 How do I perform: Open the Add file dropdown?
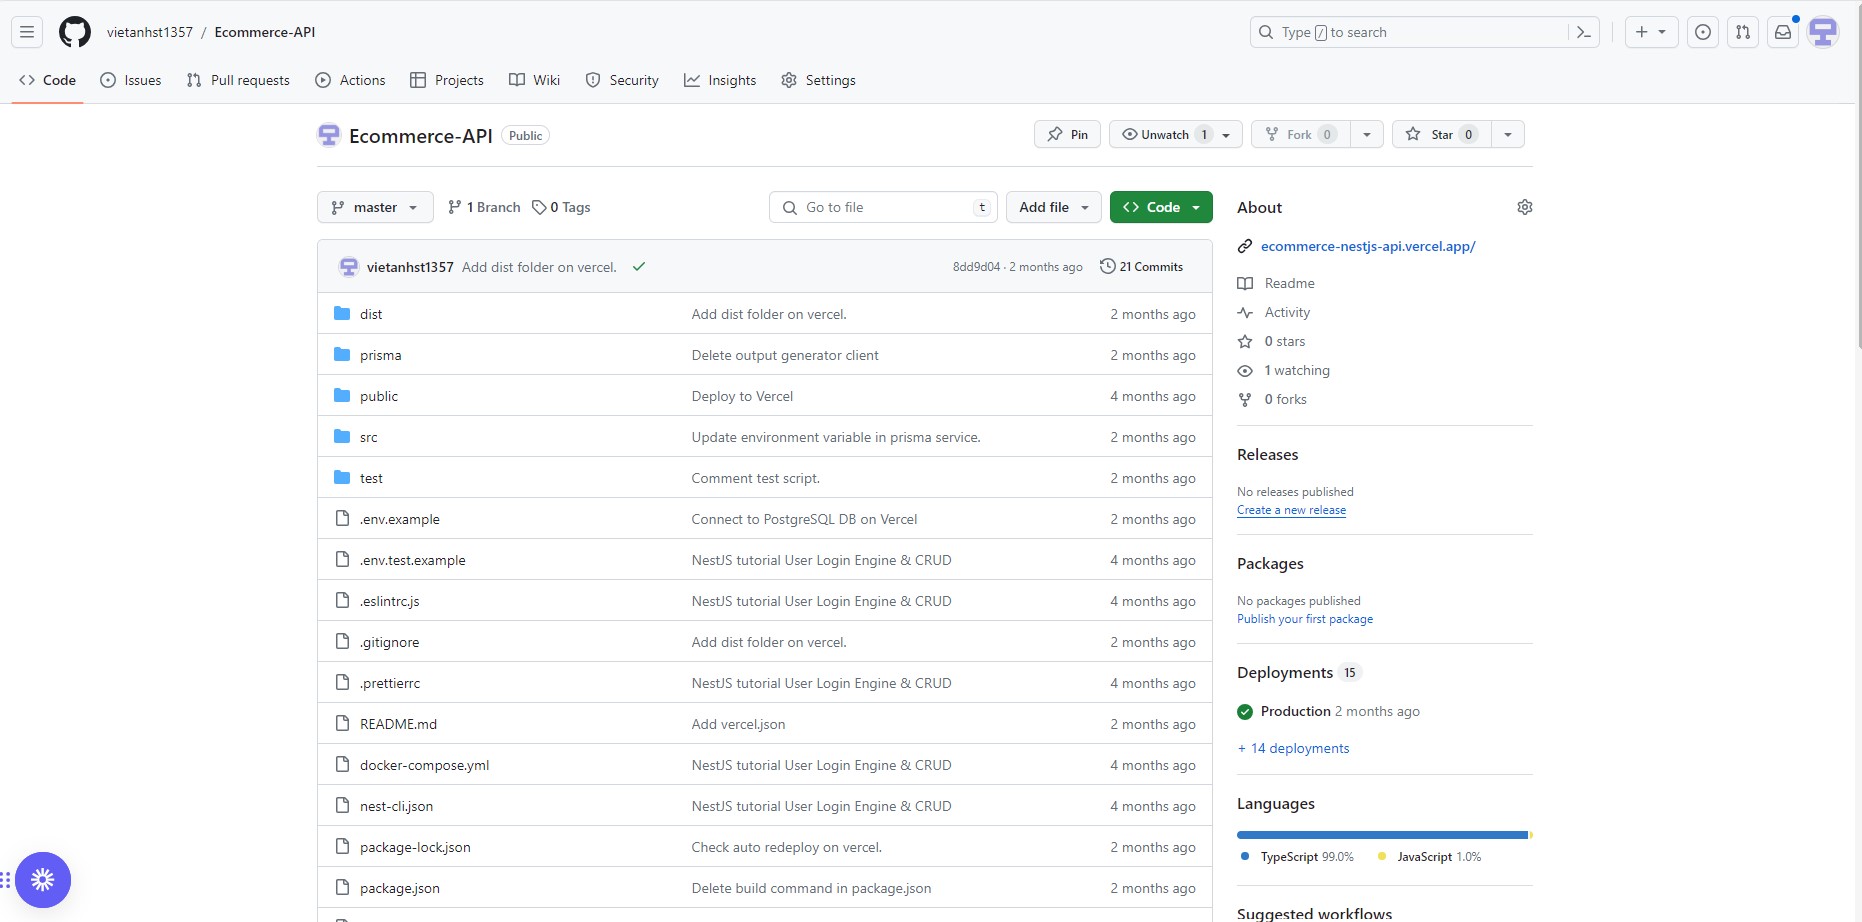click(1054, 207)
